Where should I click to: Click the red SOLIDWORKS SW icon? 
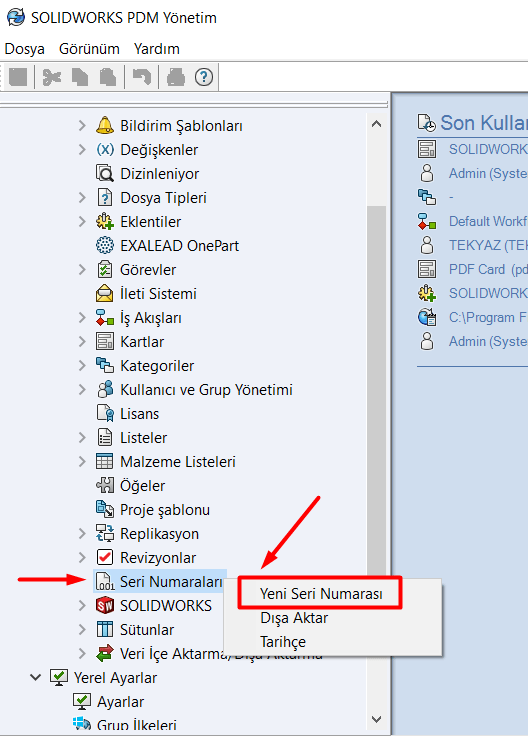(x=105, y=605)
